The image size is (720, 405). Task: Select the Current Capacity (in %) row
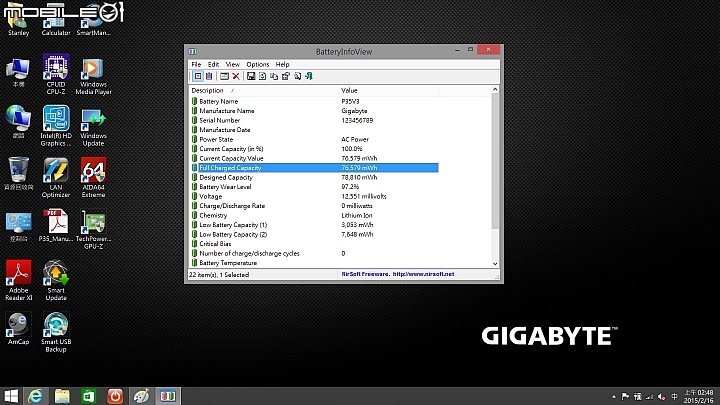(314, 149)
